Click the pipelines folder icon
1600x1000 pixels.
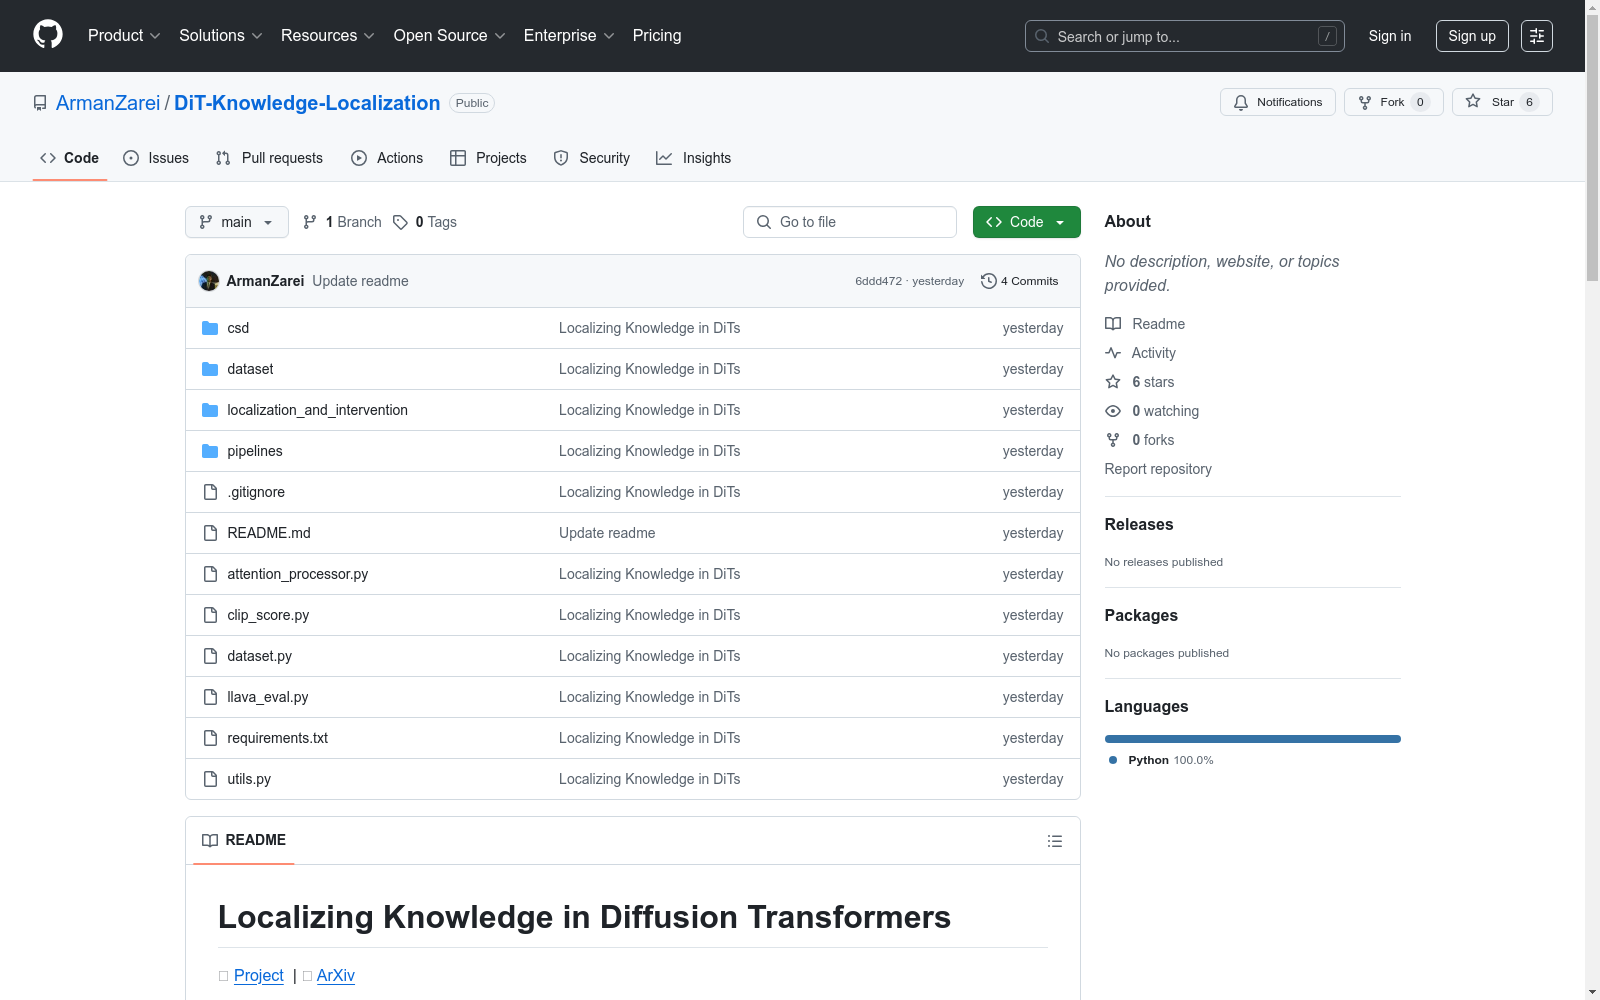[210, 451]
